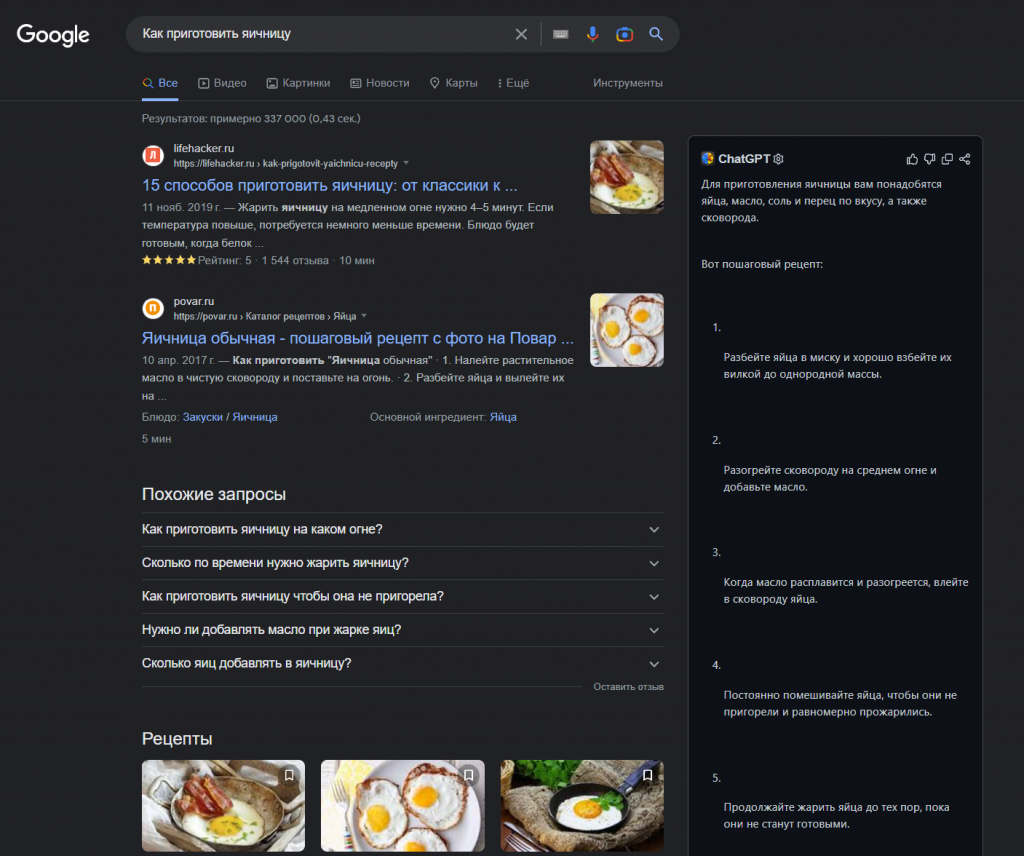Start voice search with microphone icon
Screen dimensions: 1024x856
coord(592,34)
